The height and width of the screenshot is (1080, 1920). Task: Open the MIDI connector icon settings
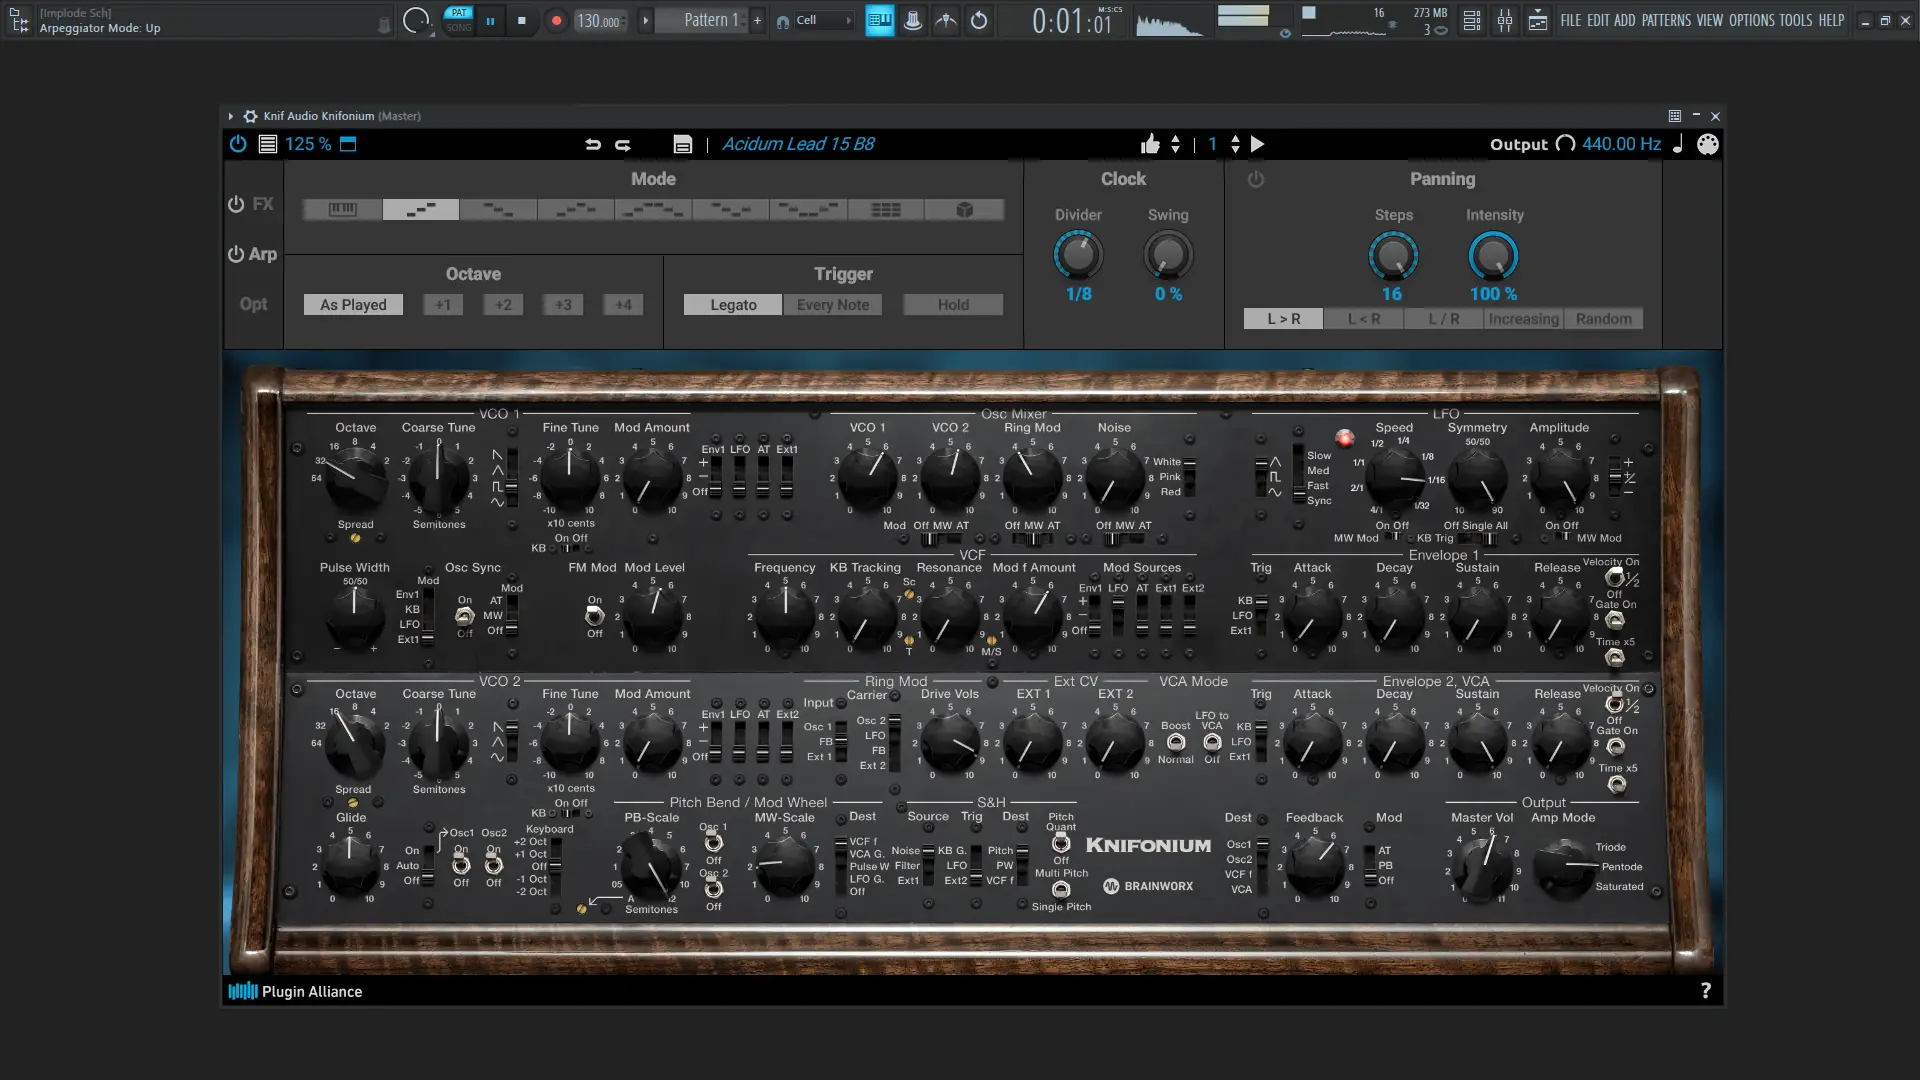pos(1707,144)
